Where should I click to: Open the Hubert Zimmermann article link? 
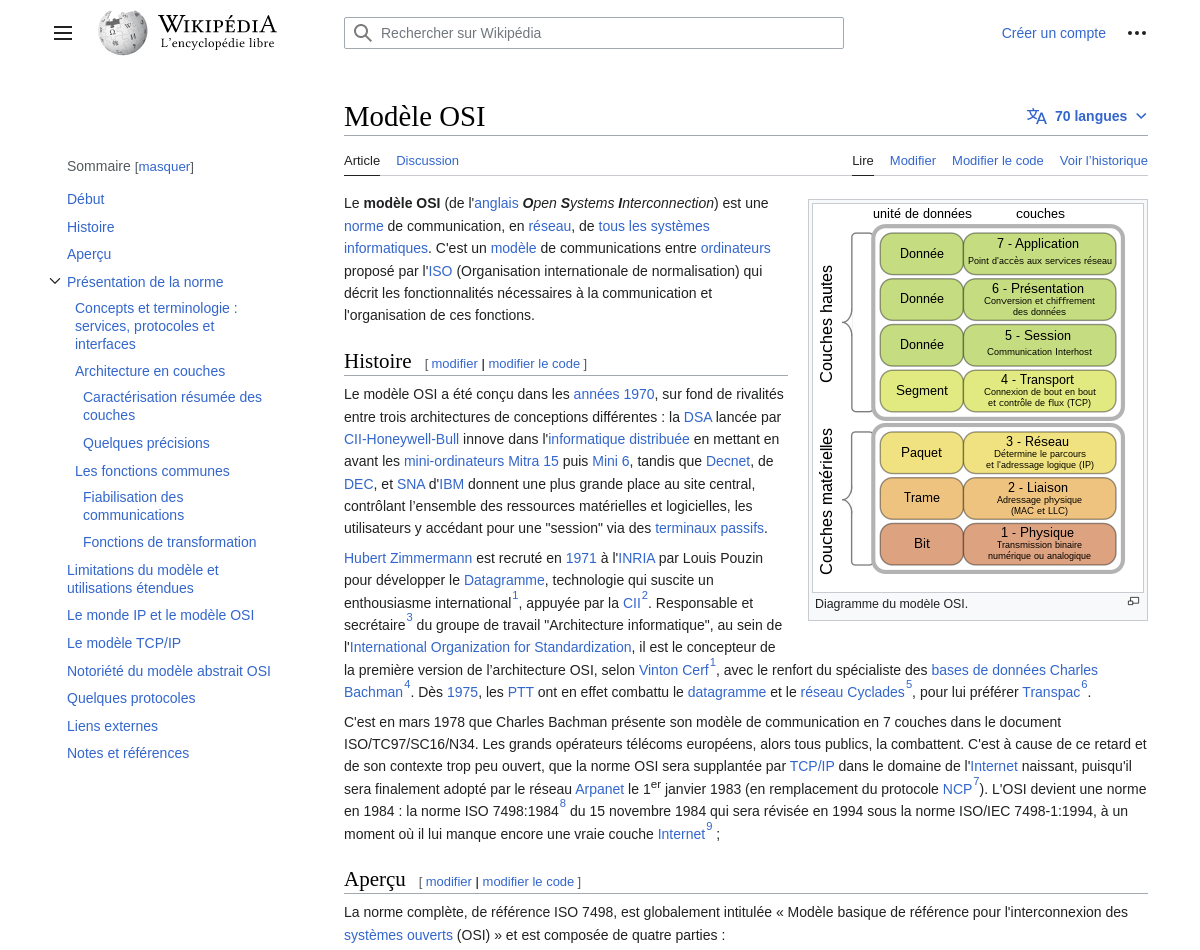(x=408, y=558)
